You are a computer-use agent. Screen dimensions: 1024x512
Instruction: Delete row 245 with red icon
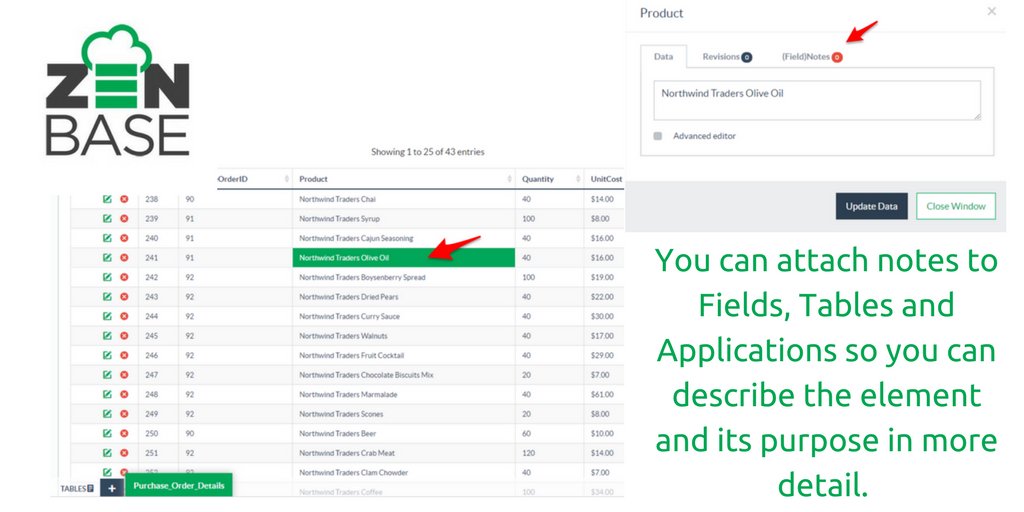click(124, 336)
